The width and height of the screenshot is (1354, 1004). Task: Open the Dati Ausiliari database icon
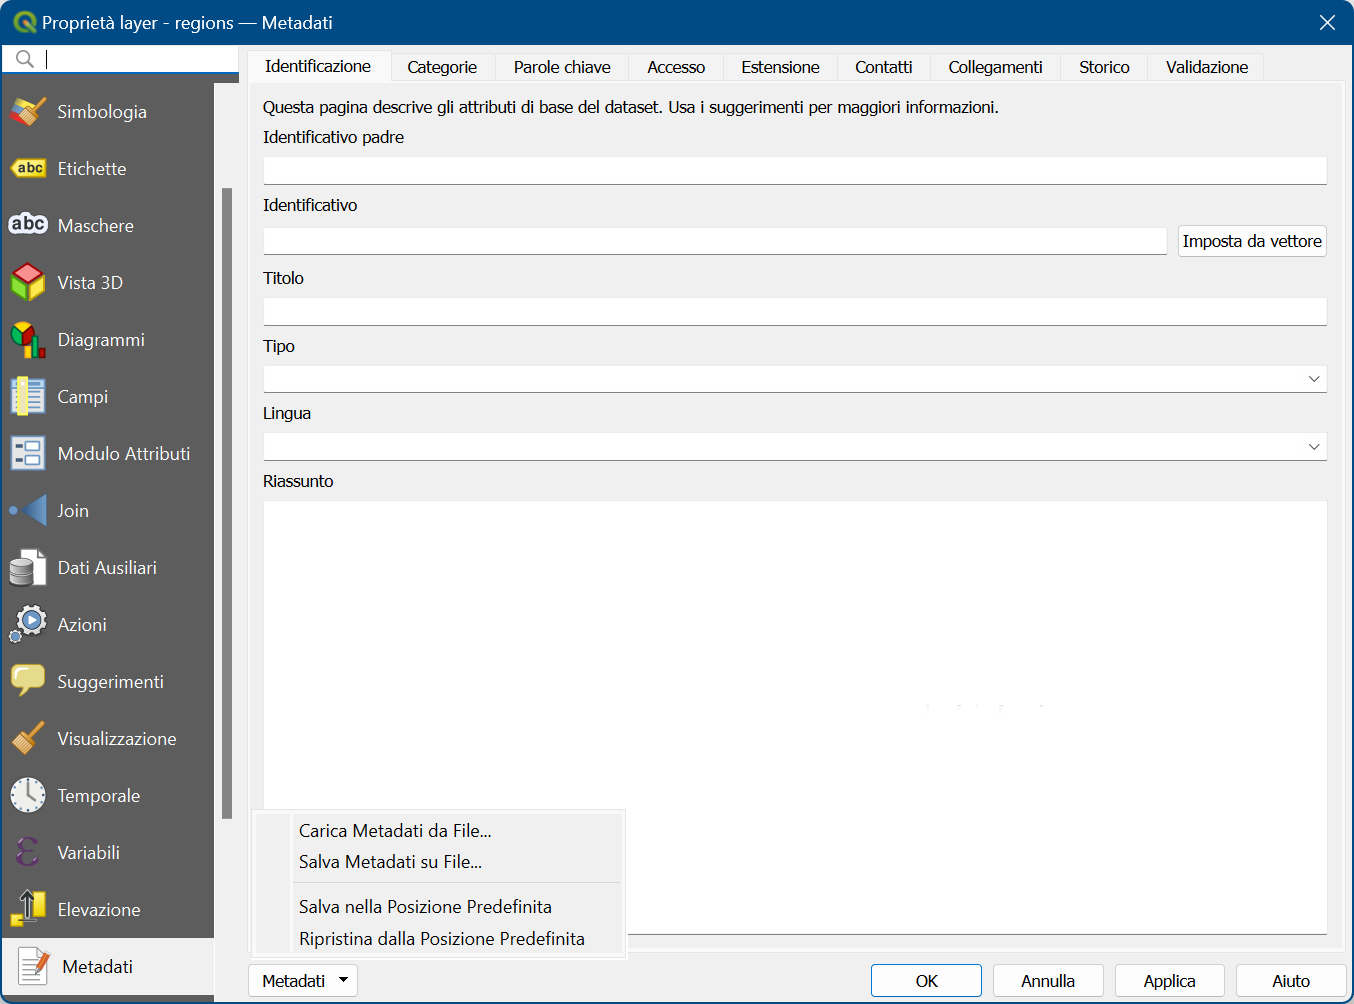coord(28,568)
